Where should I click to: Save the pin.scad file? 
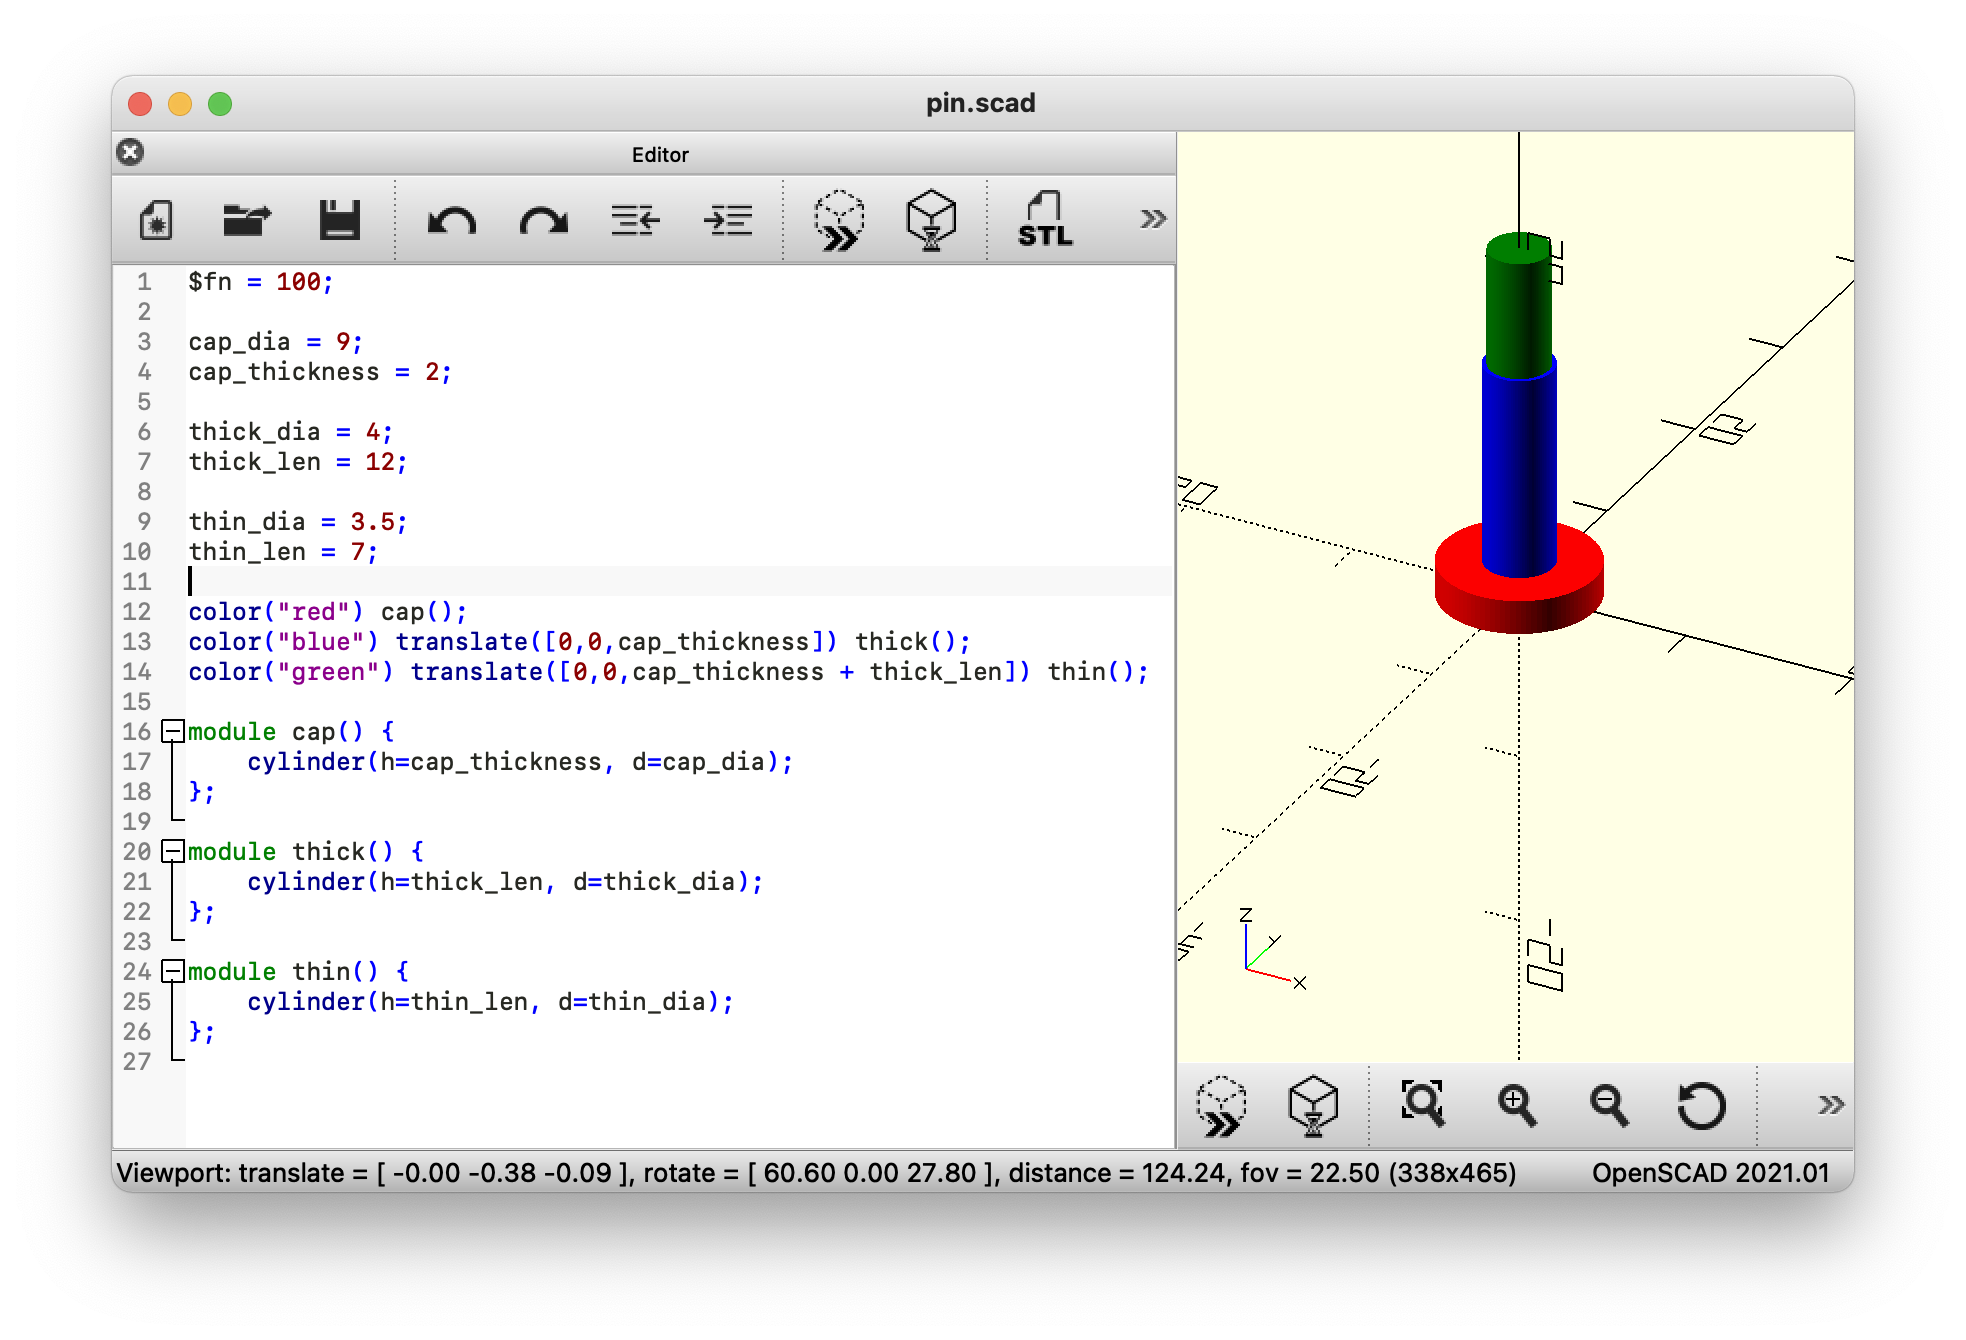[339, 219]
